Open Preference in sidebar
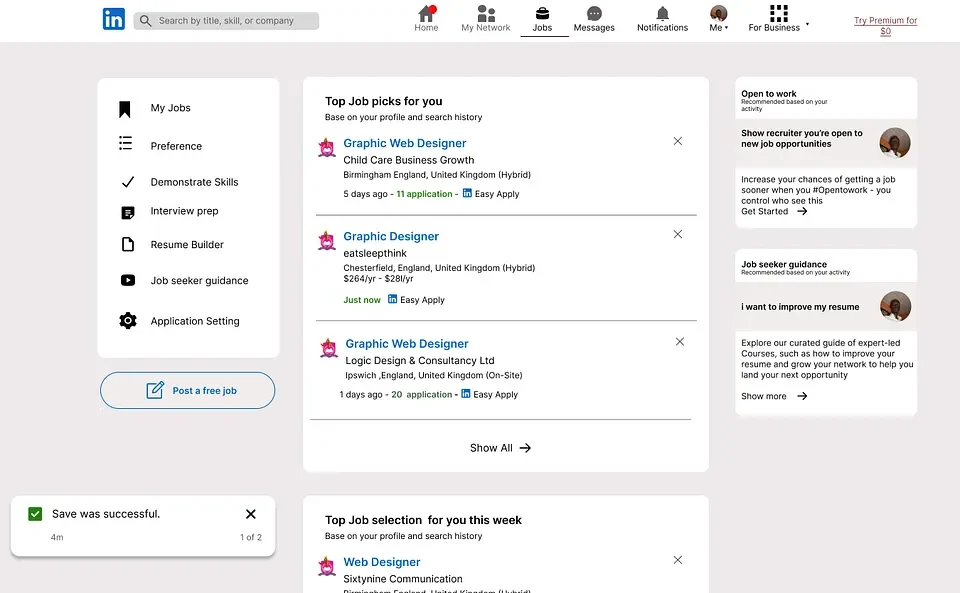Image resolution: width=960 pixels, height=593 pixels. (176, 146)
